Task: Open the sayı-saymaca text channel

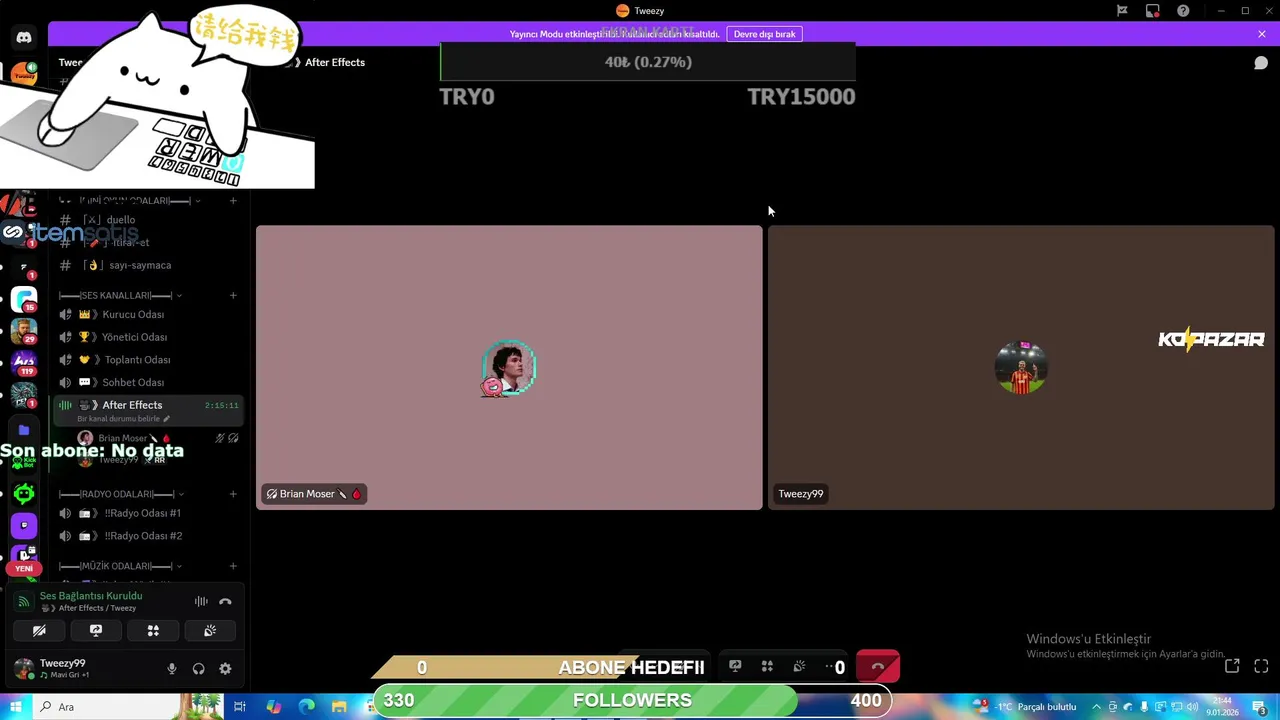Action: click(x=146, y=266)
